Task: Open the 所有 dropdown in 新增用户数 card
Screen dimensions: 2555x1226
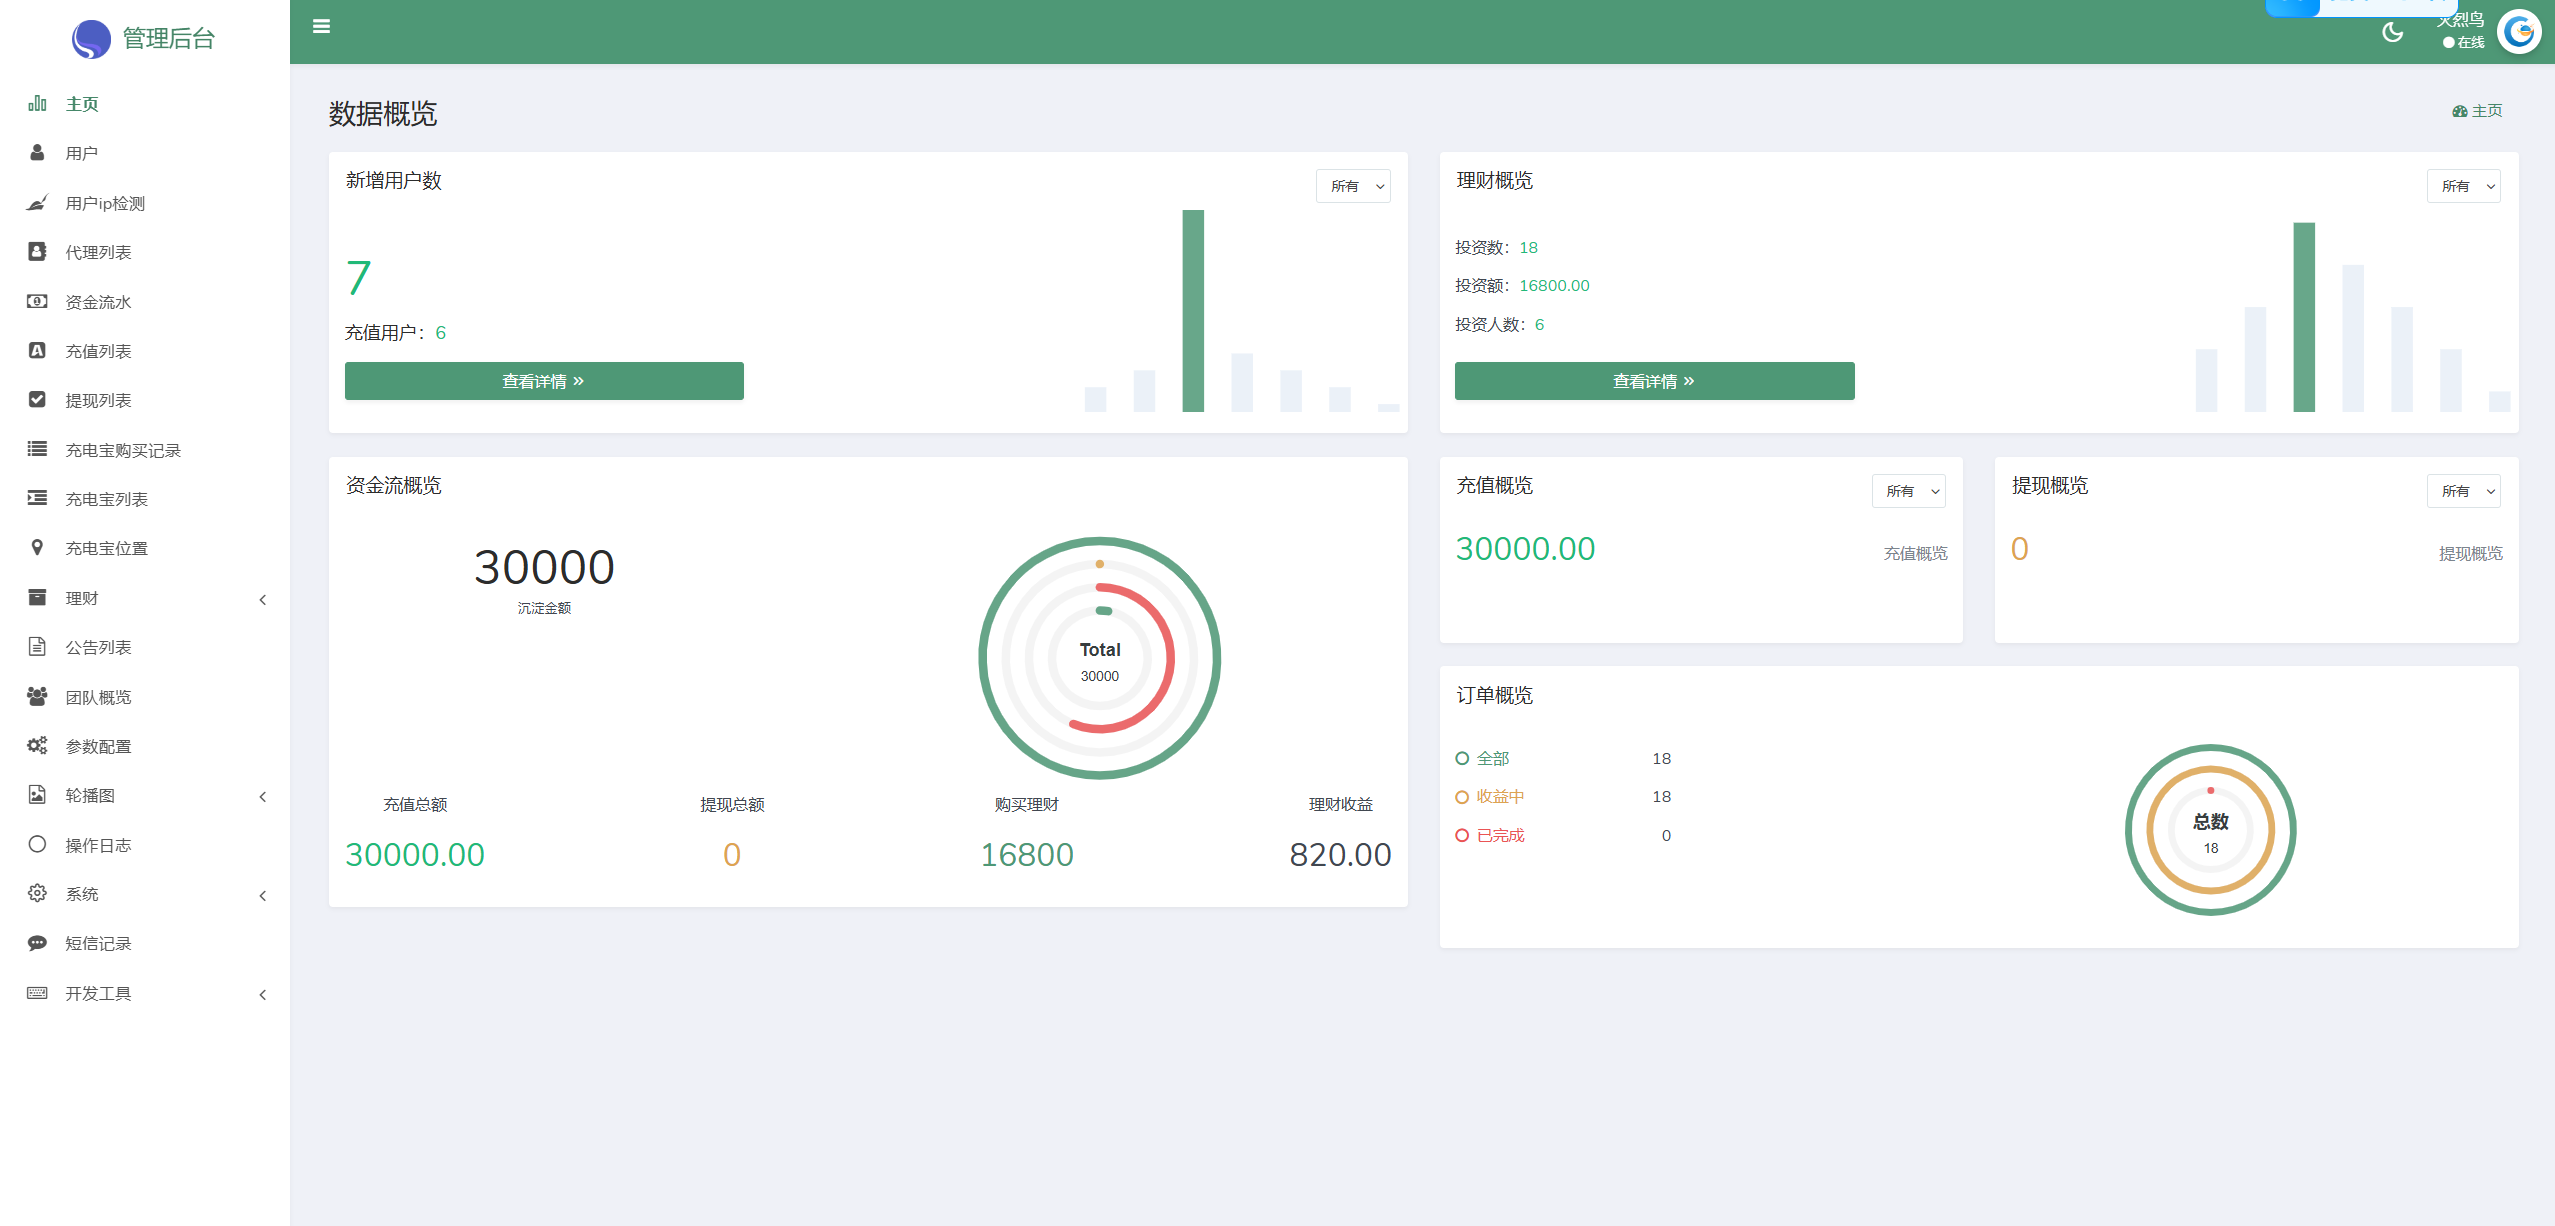Action: click(x=1353, y=186)
